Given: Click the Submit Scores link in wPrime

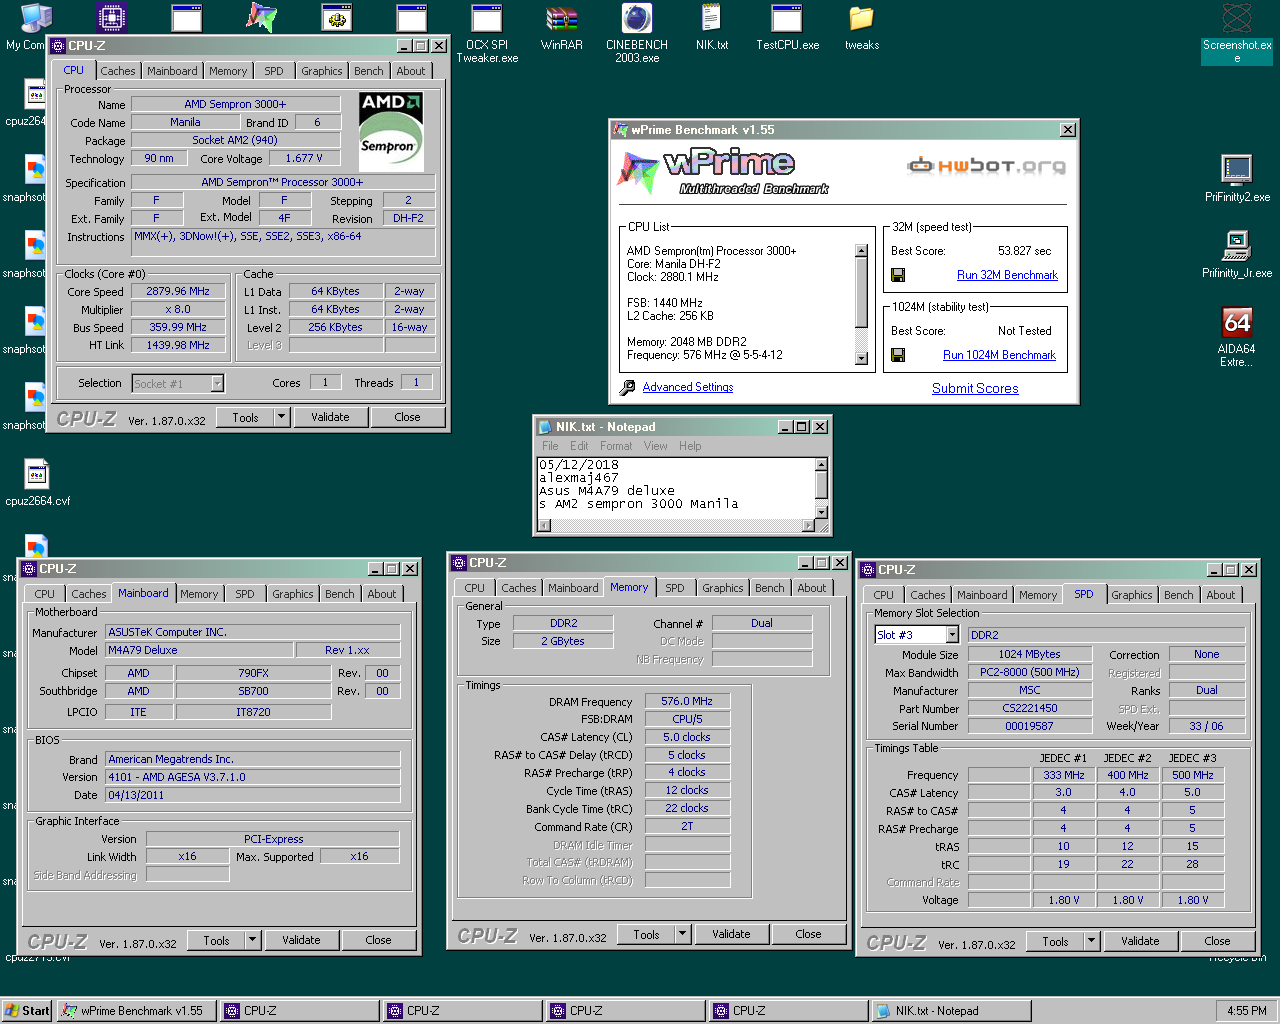Looking at the screenshot, I should (975, 388).
